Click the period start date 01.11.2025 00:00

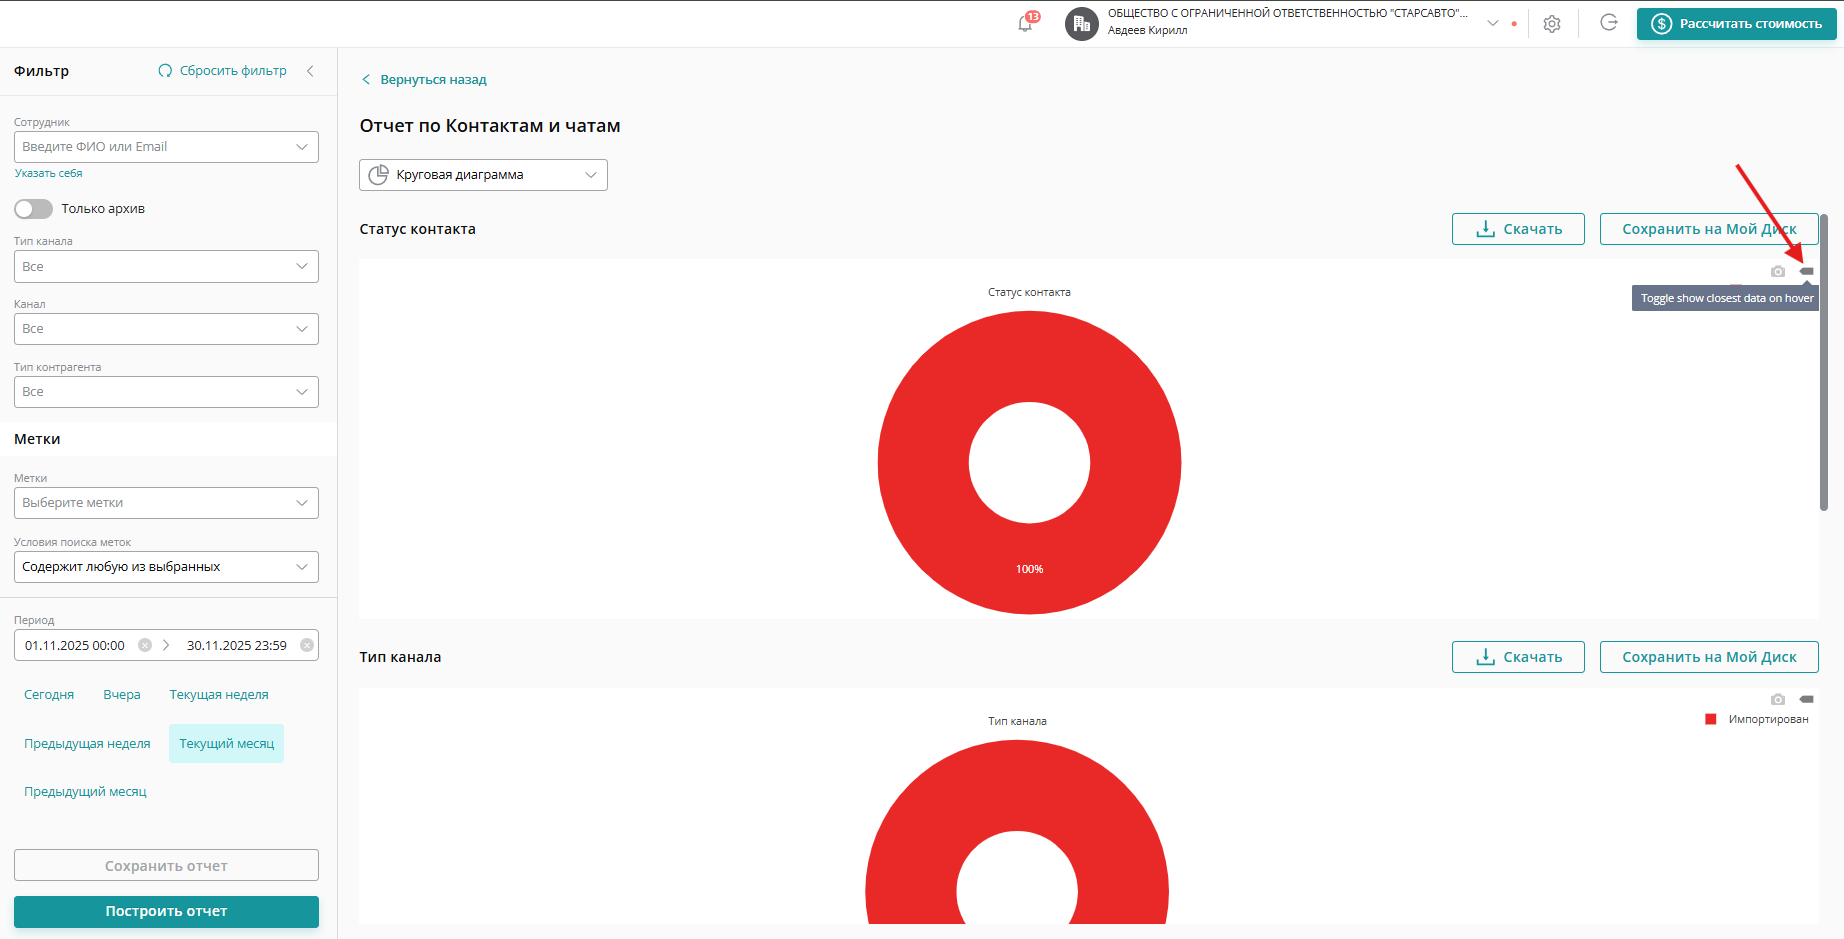75,646
